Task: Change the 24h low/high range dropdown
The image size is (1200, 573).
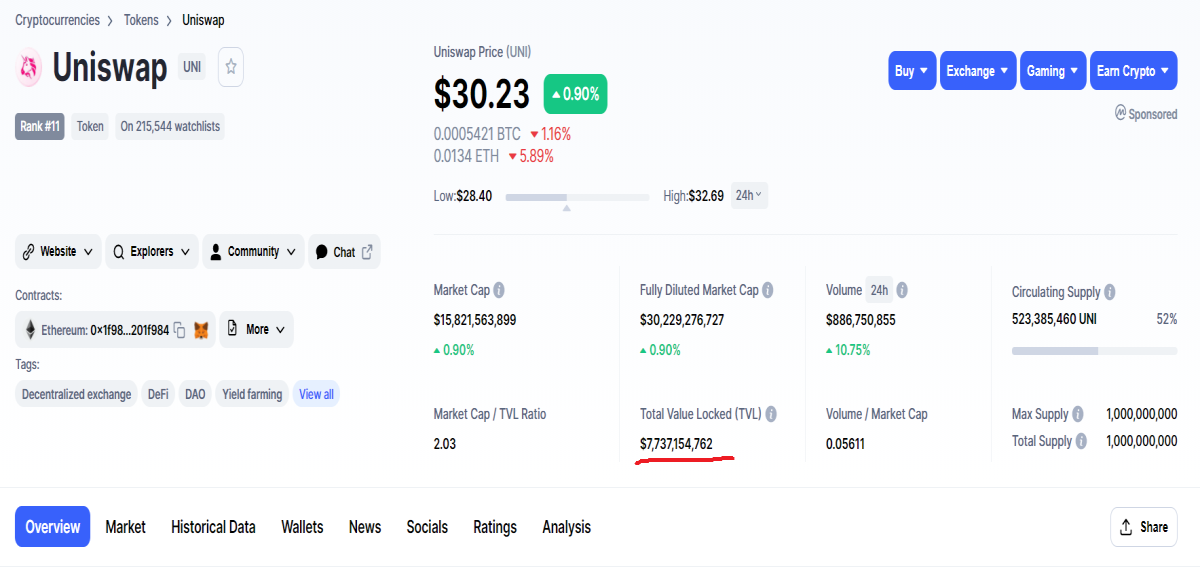Action: (x=749, y=195)
